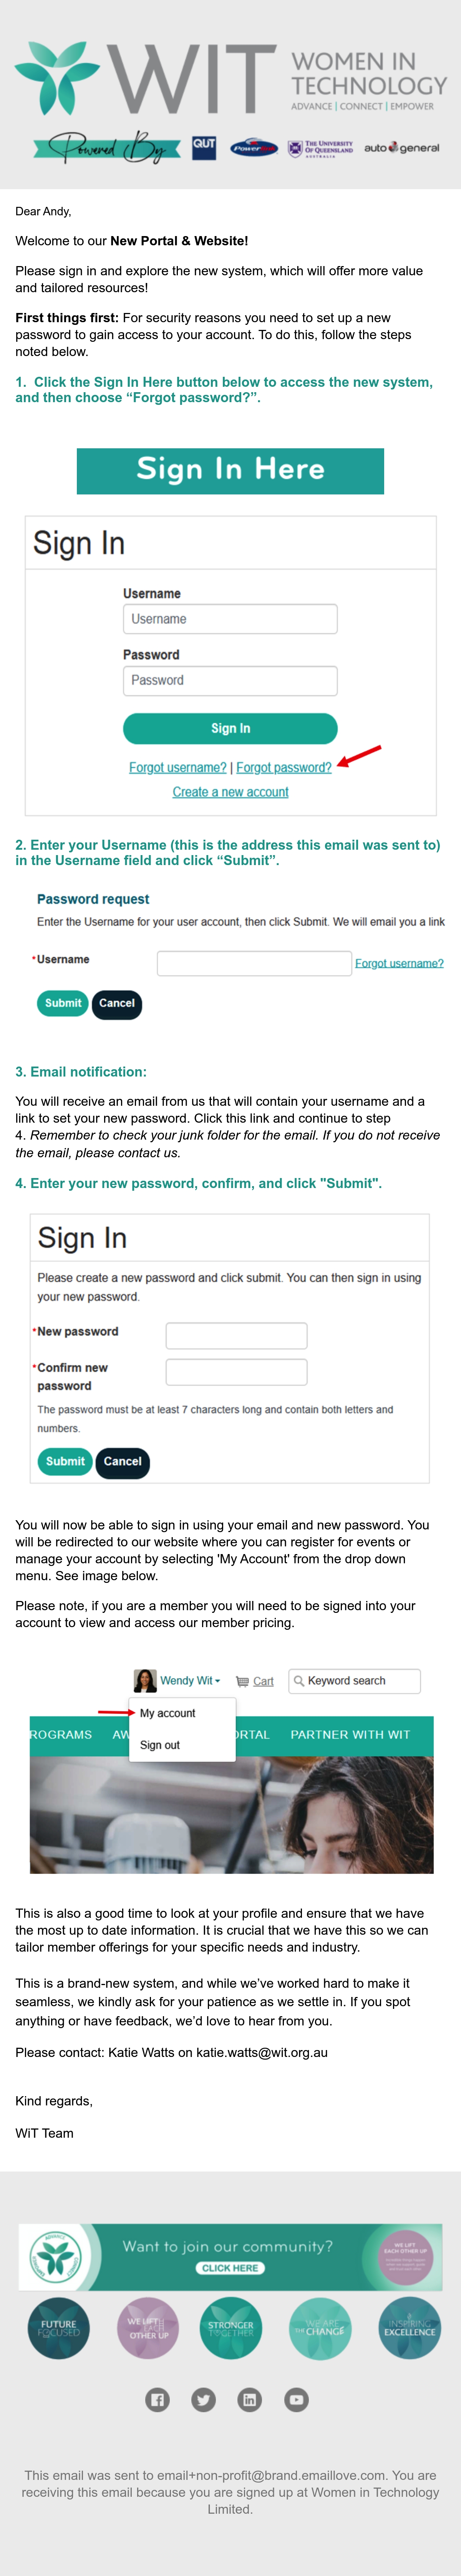461x2576 pixels.
Task: Click the Forgot password? link
Action: [x=284, y=767]
